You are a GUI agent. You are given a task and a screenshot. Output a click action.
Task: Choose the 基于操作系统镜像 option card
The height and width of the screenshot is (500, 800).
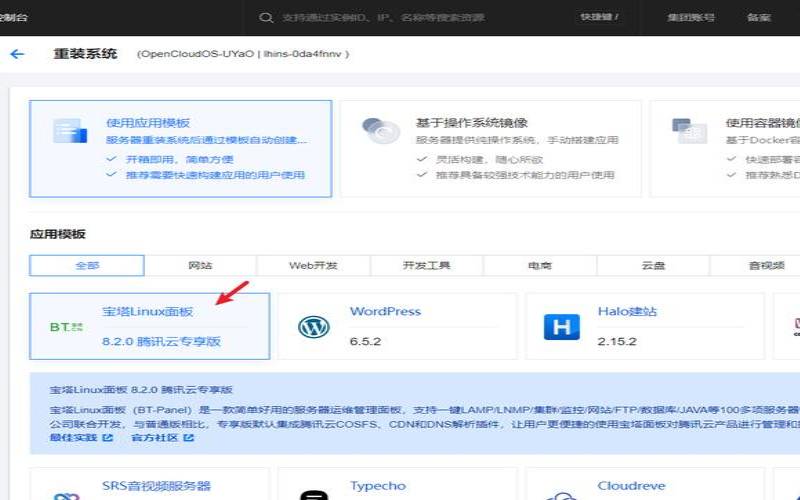(490, 148)
